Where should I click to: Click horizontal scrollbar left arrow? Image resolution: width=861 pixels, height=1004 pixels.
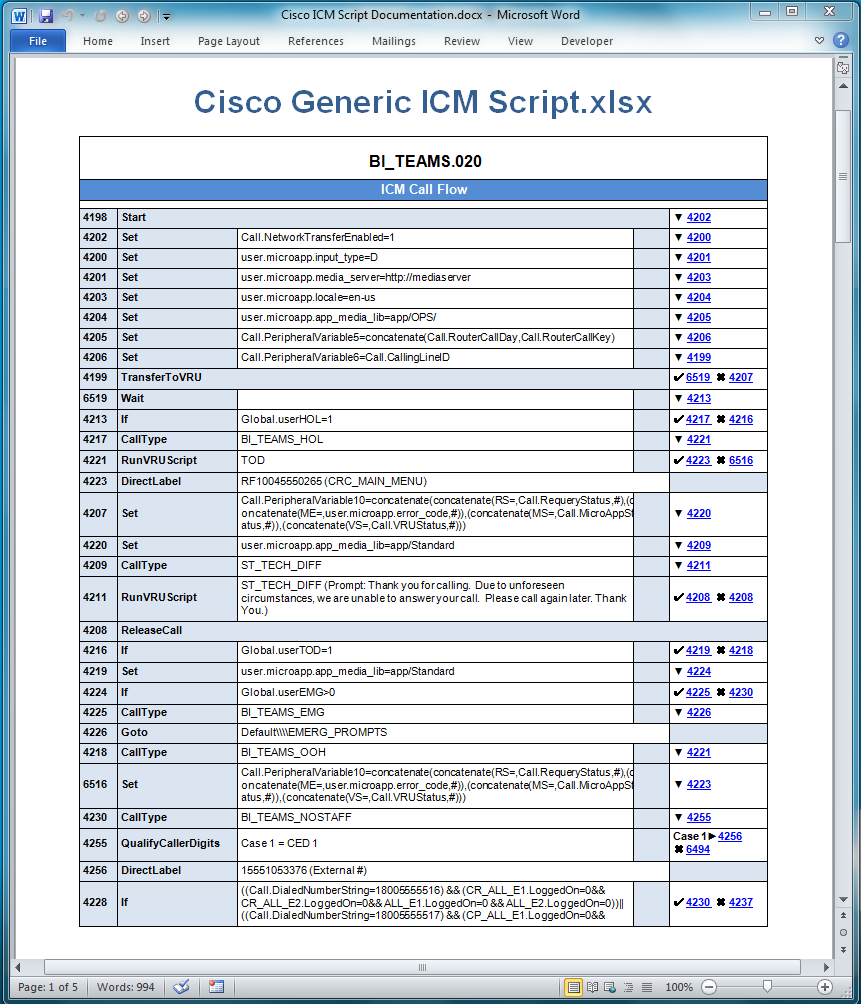tap(18, 967)
